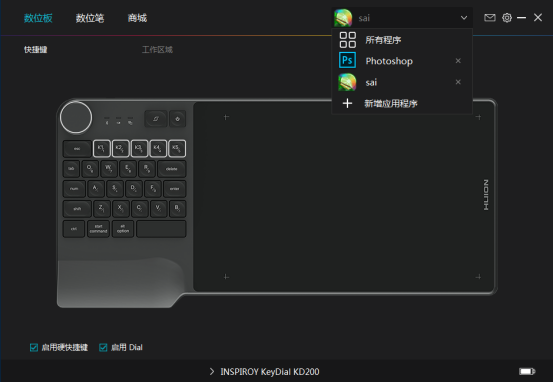The image size is (554, 382).
Task: Click the F key on the keypad
Action: [153, 189]
